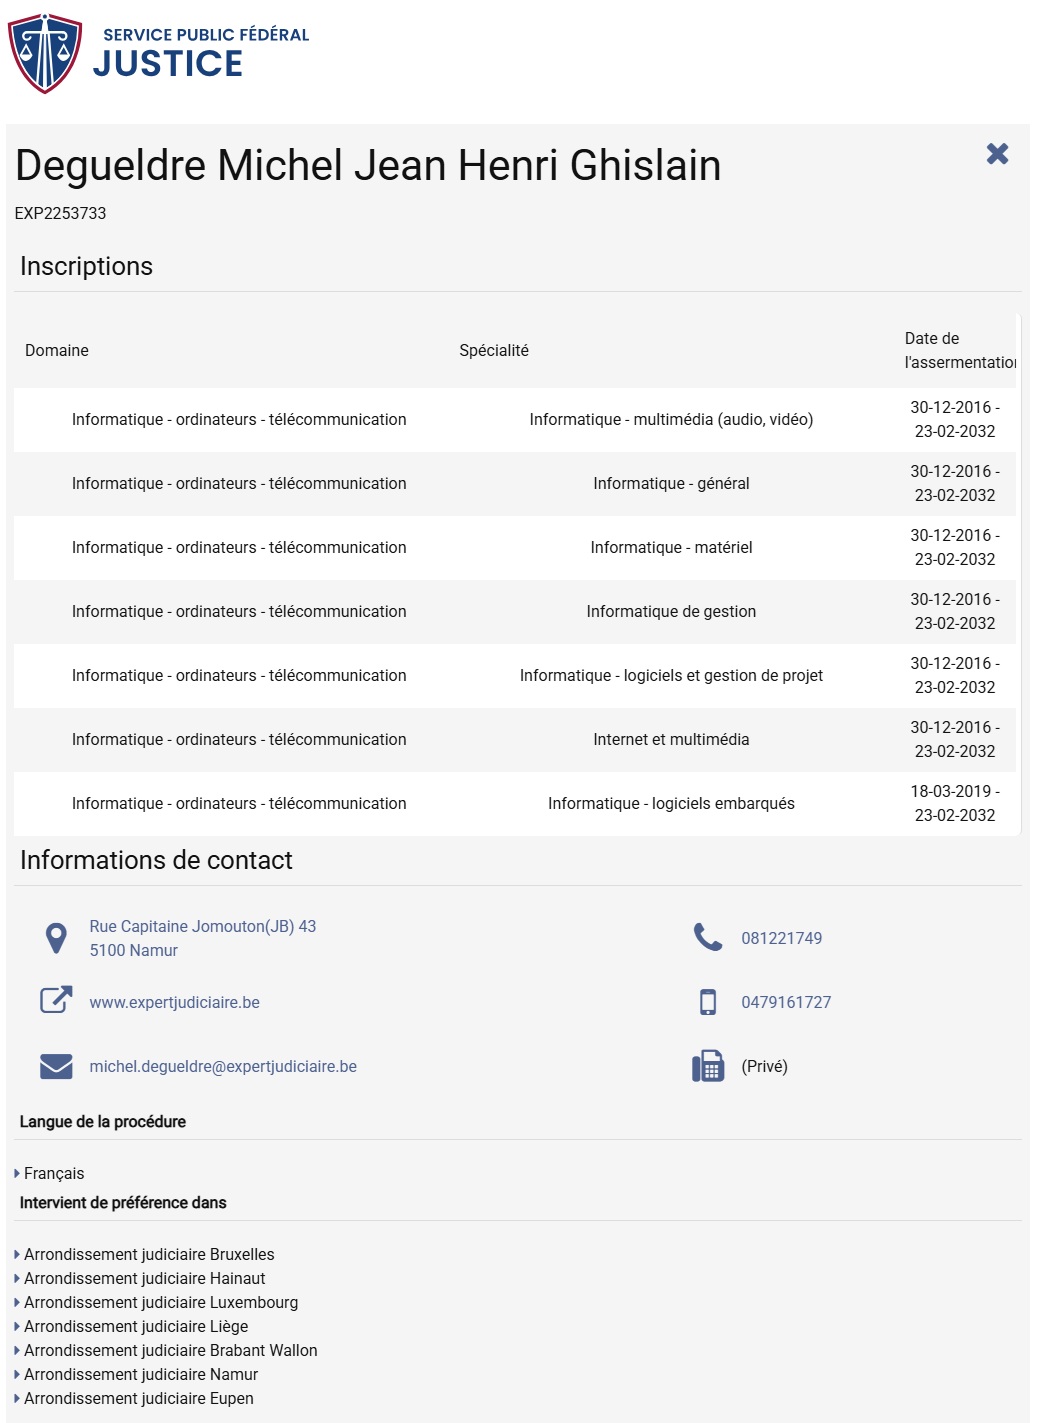Click the map pin address icon
The height and width of the screenshot is (1423, 1046).
click(56, 938)
